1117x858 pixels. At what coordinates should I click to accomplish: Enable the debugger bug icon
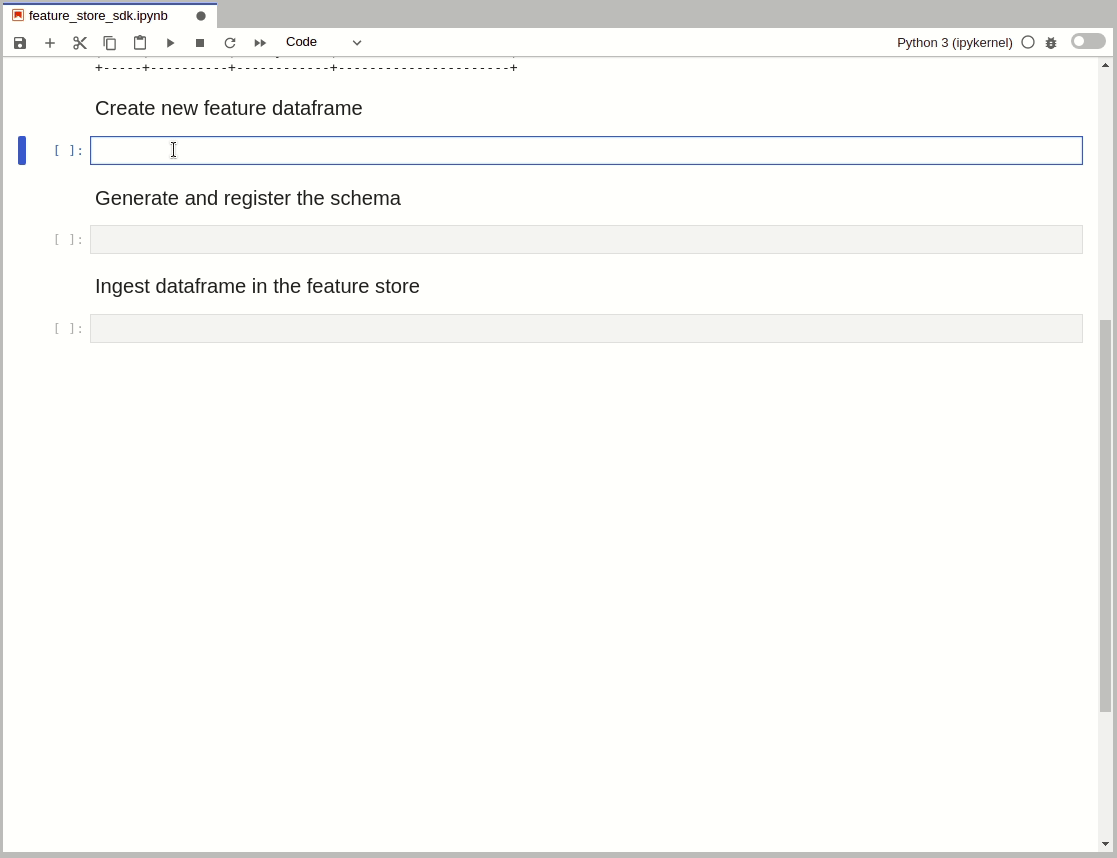point(1051,43)
